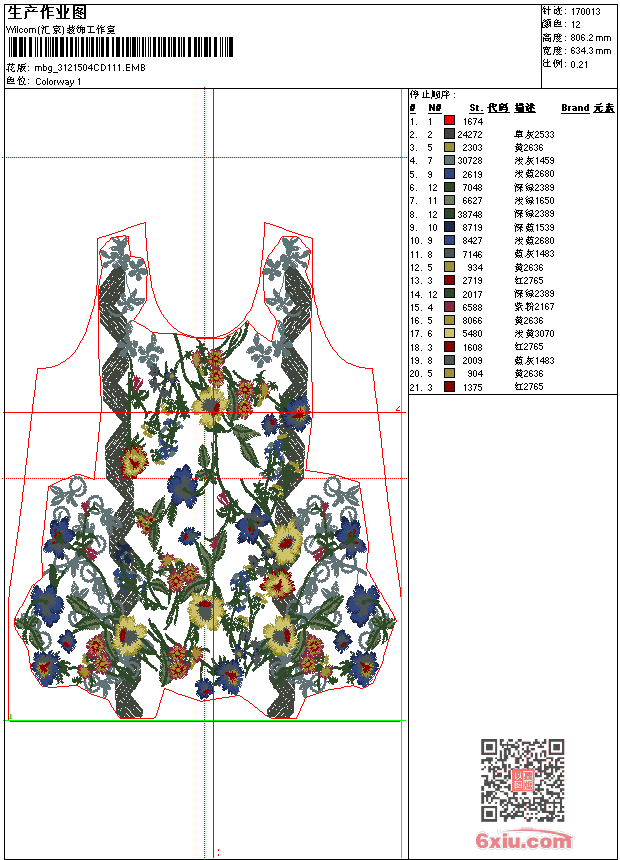Image resolution: width=620 pixels, height=860 pixels.
Task: Click stitch count 38748 in row 8
Action: (x=470, y=214)
